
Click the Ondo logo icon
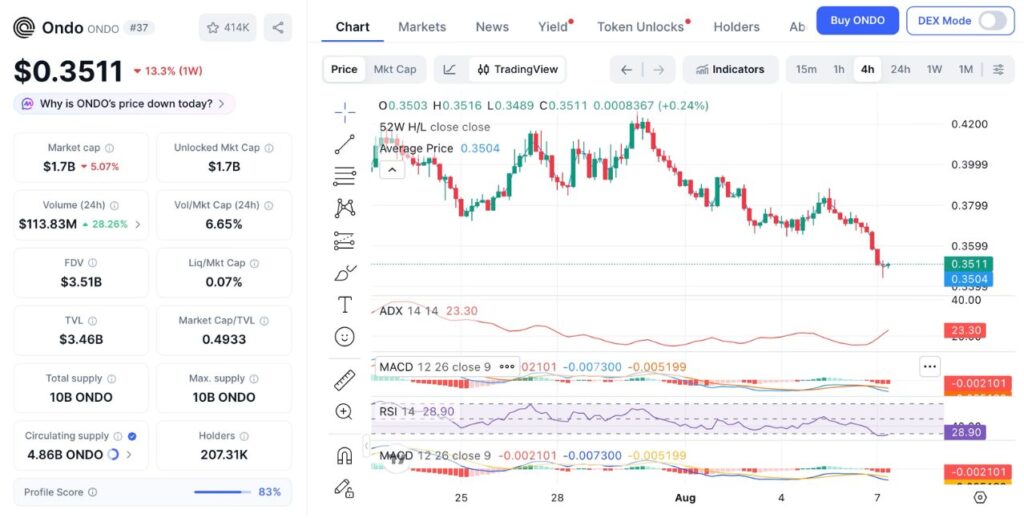click(x=24, y=27)
